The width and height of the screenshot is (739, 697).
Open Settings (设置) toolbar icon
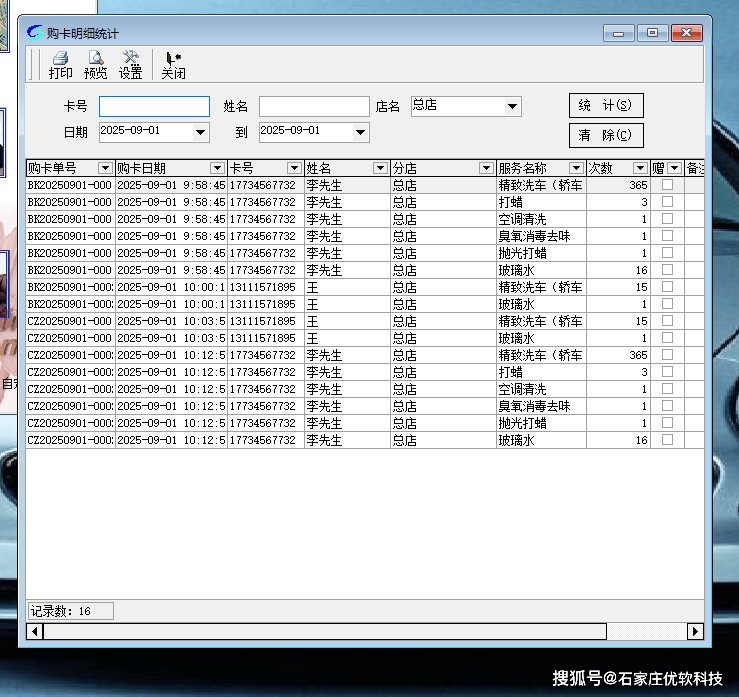pyautogui.click(x=130, y=65)
